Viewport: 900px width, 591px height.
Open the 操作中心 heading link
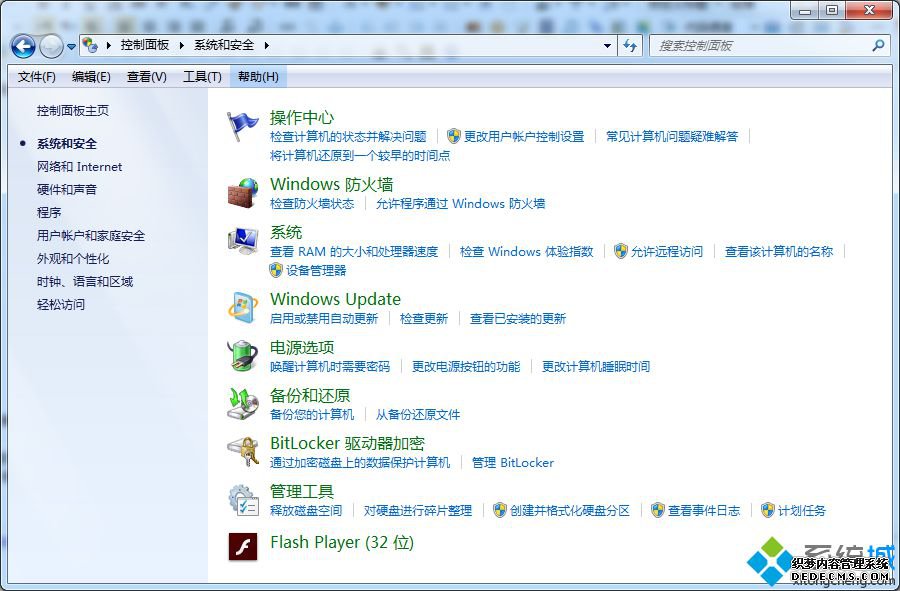pyautogui.click(x=302, y=118)
